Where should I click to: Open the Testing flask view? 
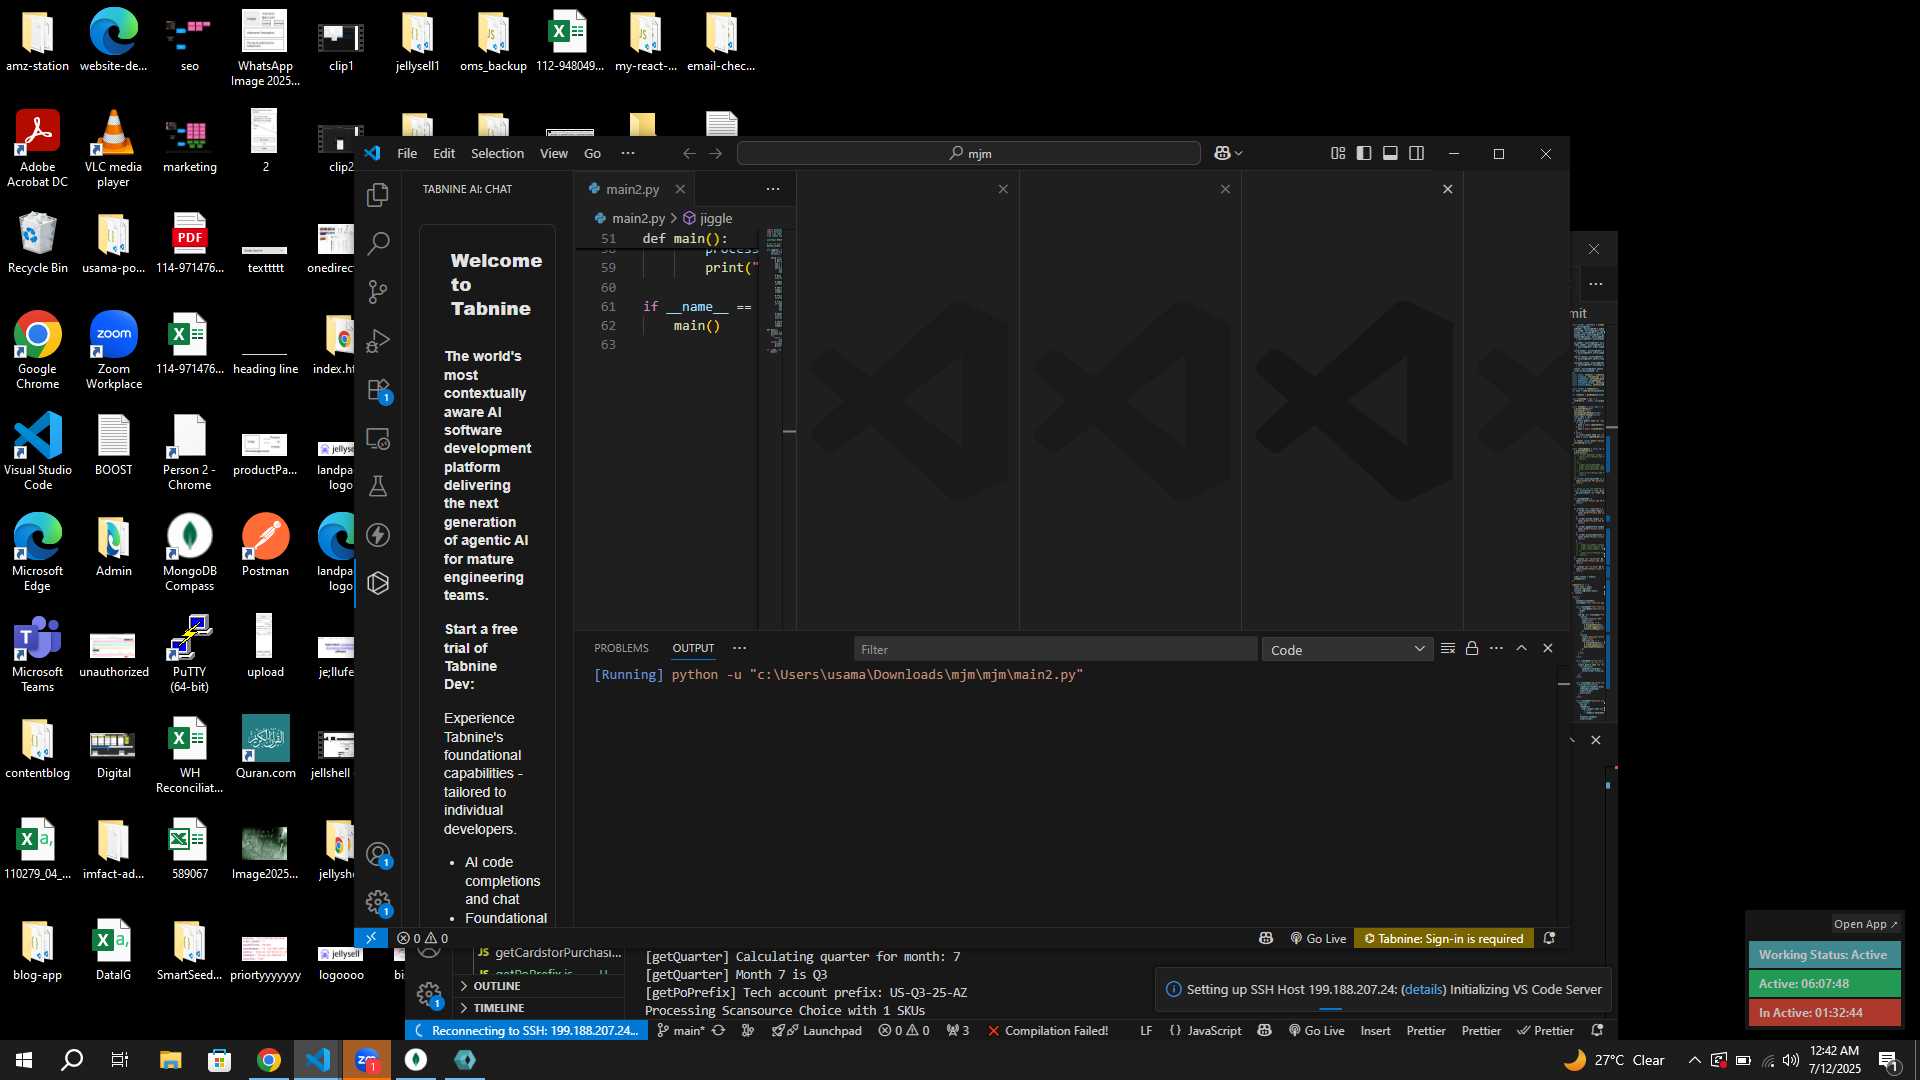[x=378, y=487]
